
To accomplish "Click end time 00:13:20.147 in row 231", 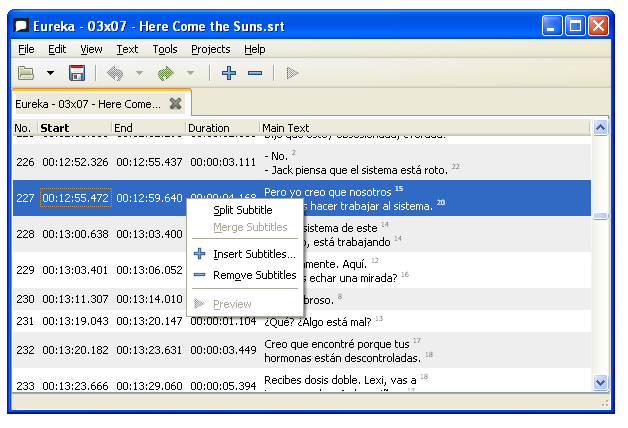I will click(x=149, y=321).
